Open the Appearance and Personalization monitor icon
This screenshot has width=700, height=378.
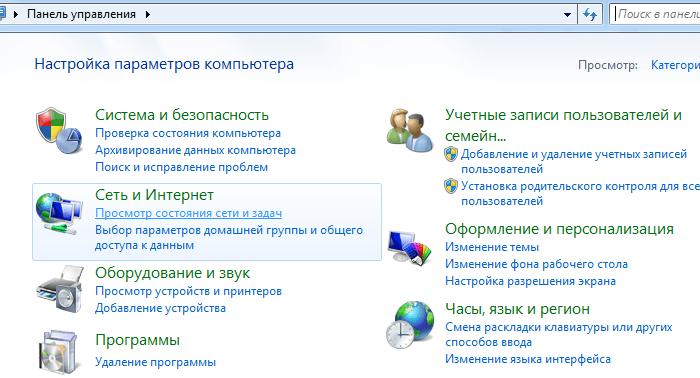(410, 247)
